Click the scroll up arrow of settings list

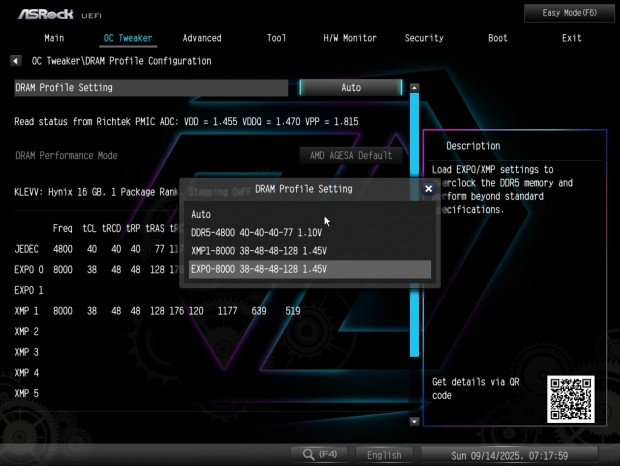(x=414, y=88)
